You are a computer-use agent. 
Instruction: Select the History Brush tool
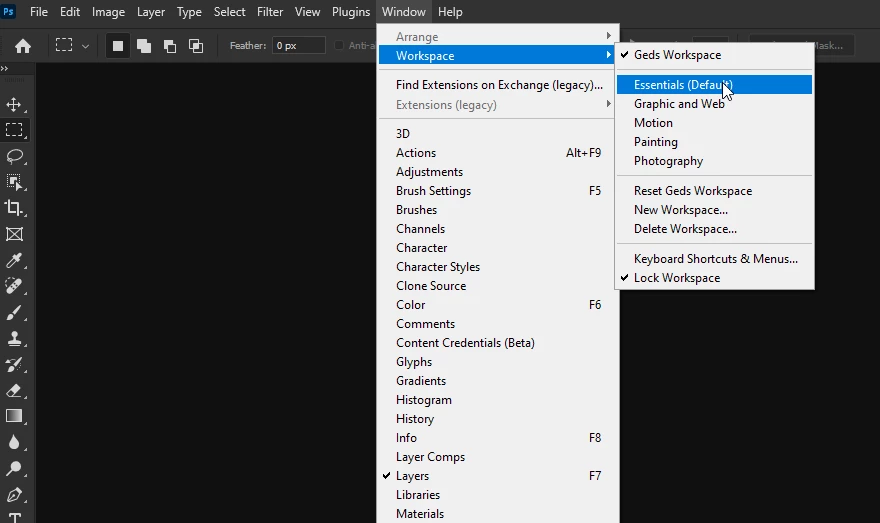click(14, 365)
